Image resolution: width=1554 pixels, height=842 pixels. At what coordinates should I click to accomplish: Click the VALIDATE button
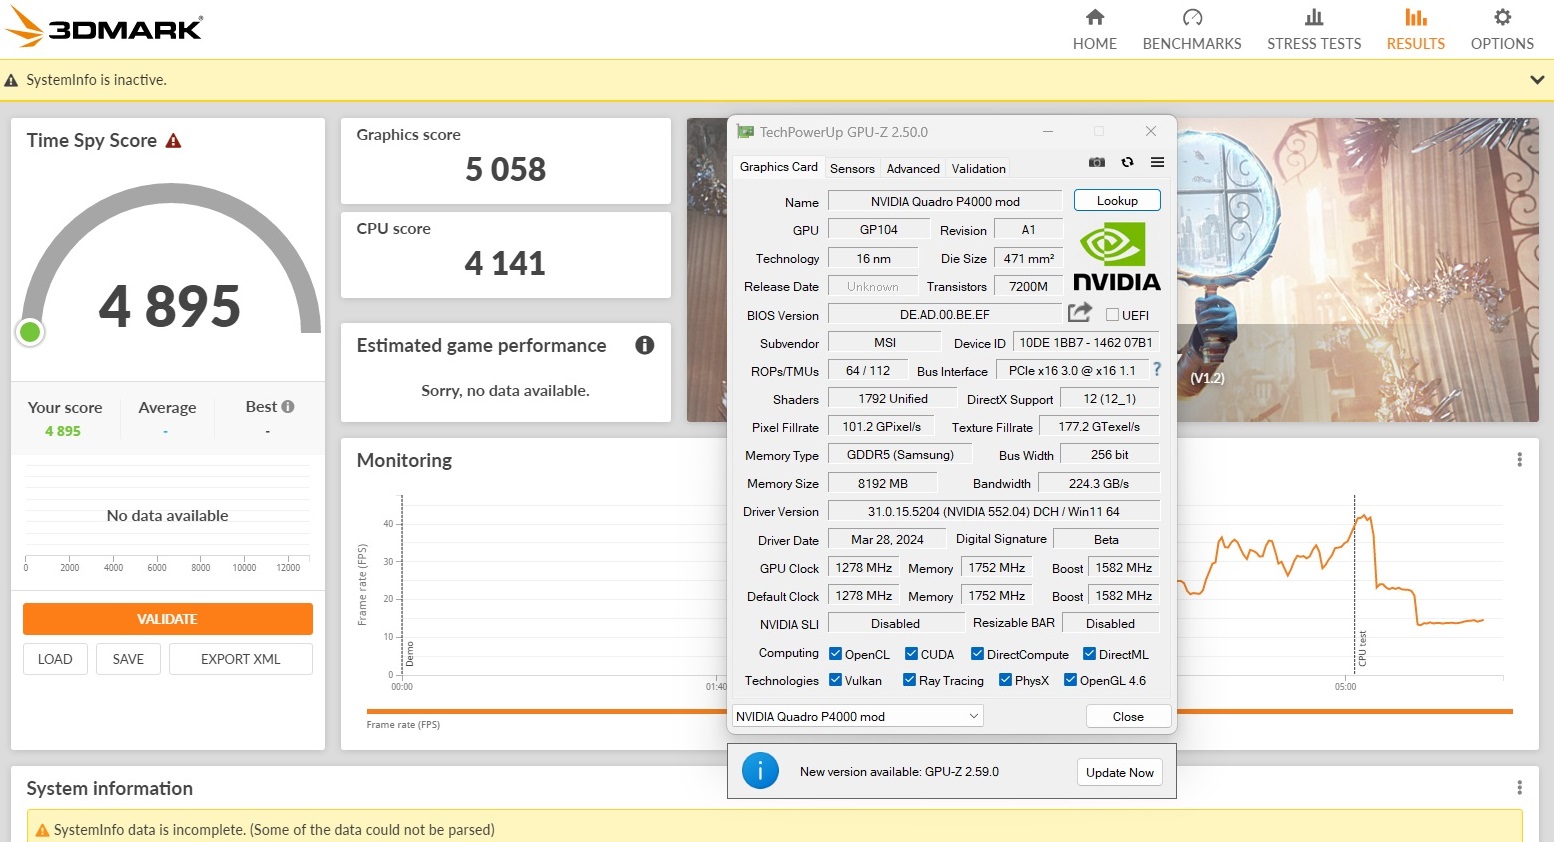[168, 619]
